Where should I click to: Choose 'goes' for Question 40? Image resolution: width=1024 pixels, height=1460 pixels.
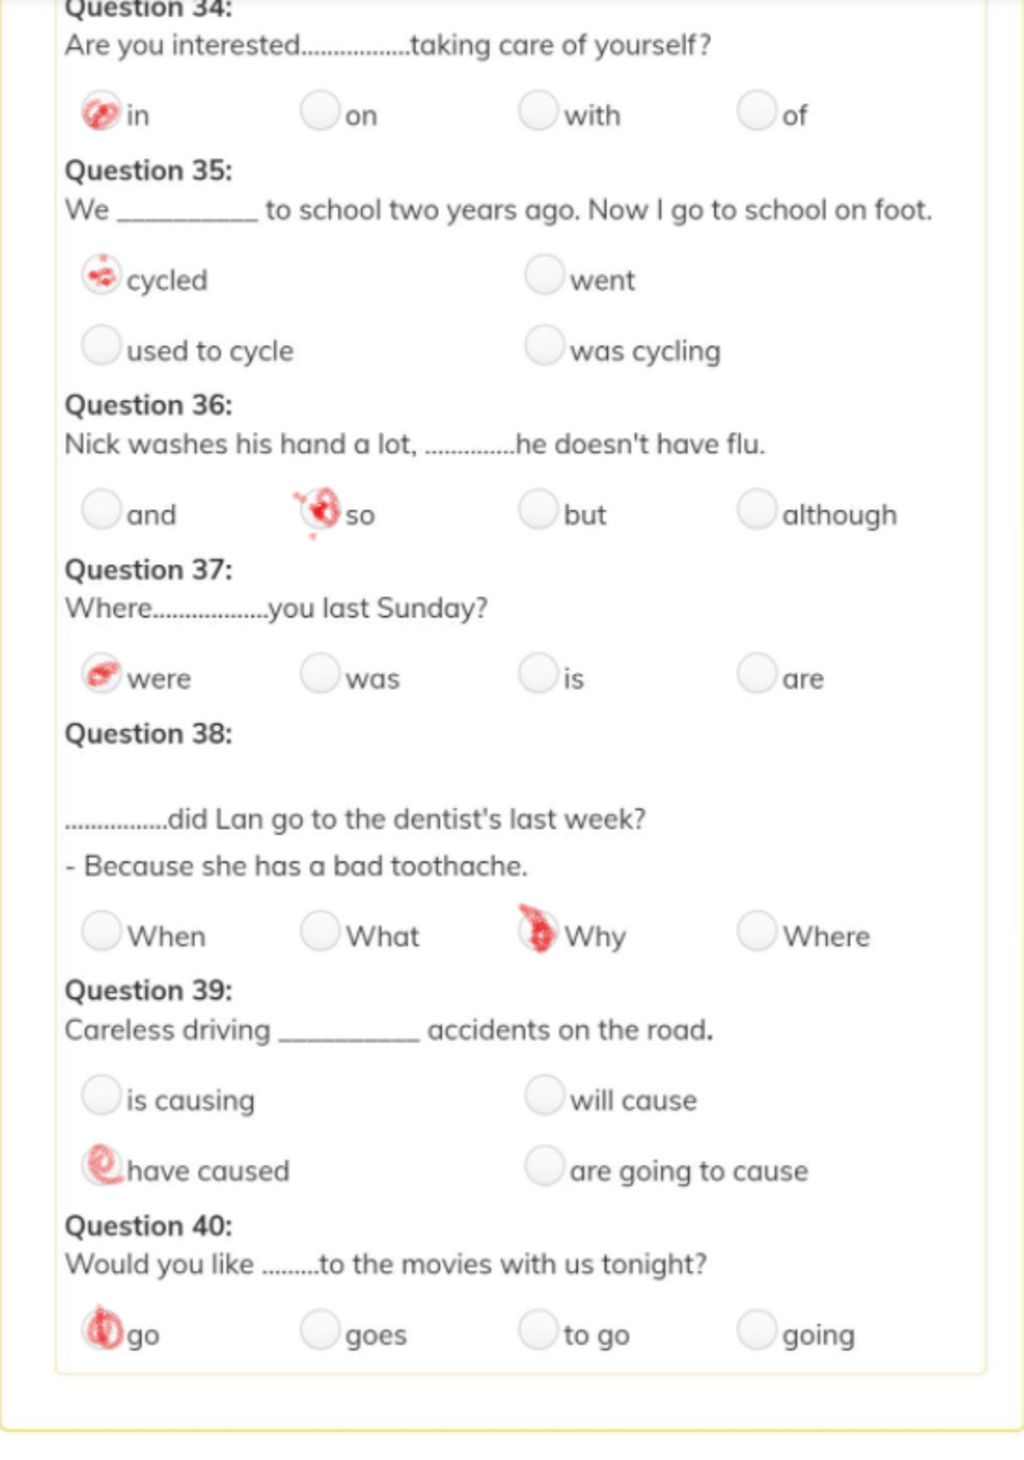(x=320, y=1330)
